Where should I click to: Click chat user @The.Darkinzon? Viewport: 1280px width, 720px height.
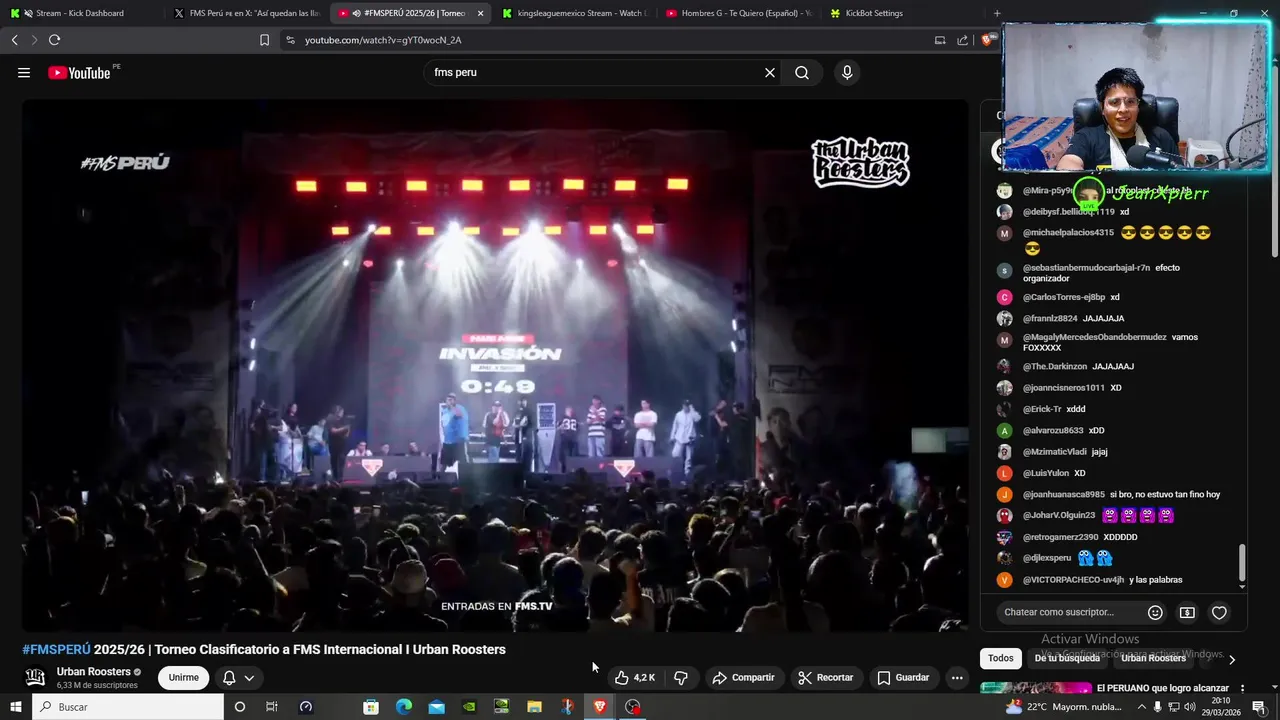click(1054, 366)
